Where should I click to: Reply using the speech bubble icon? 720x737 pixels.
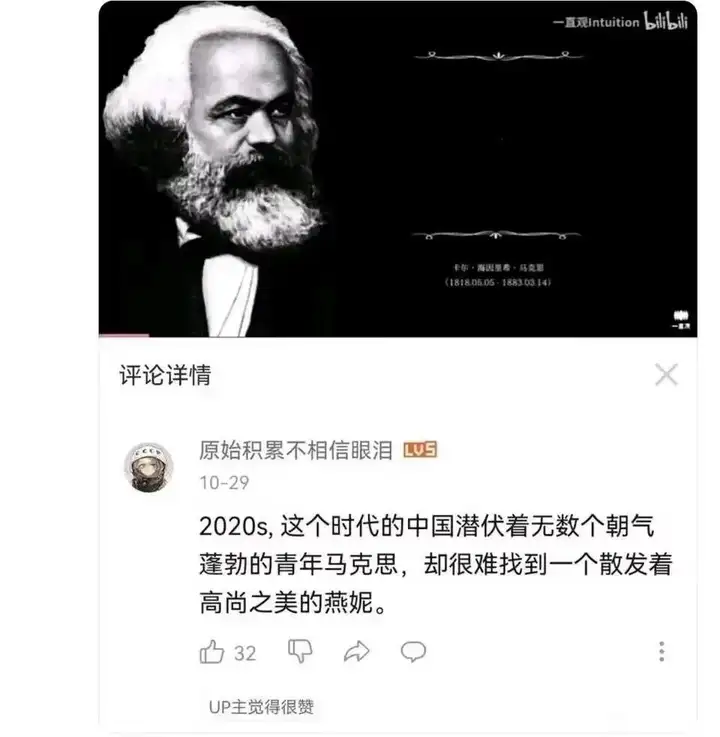click(413, 651)
